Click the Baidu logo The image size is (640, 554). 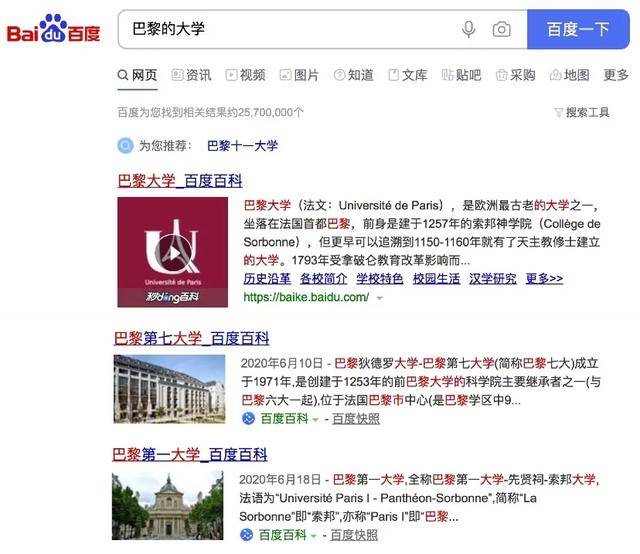pos(53,29)
